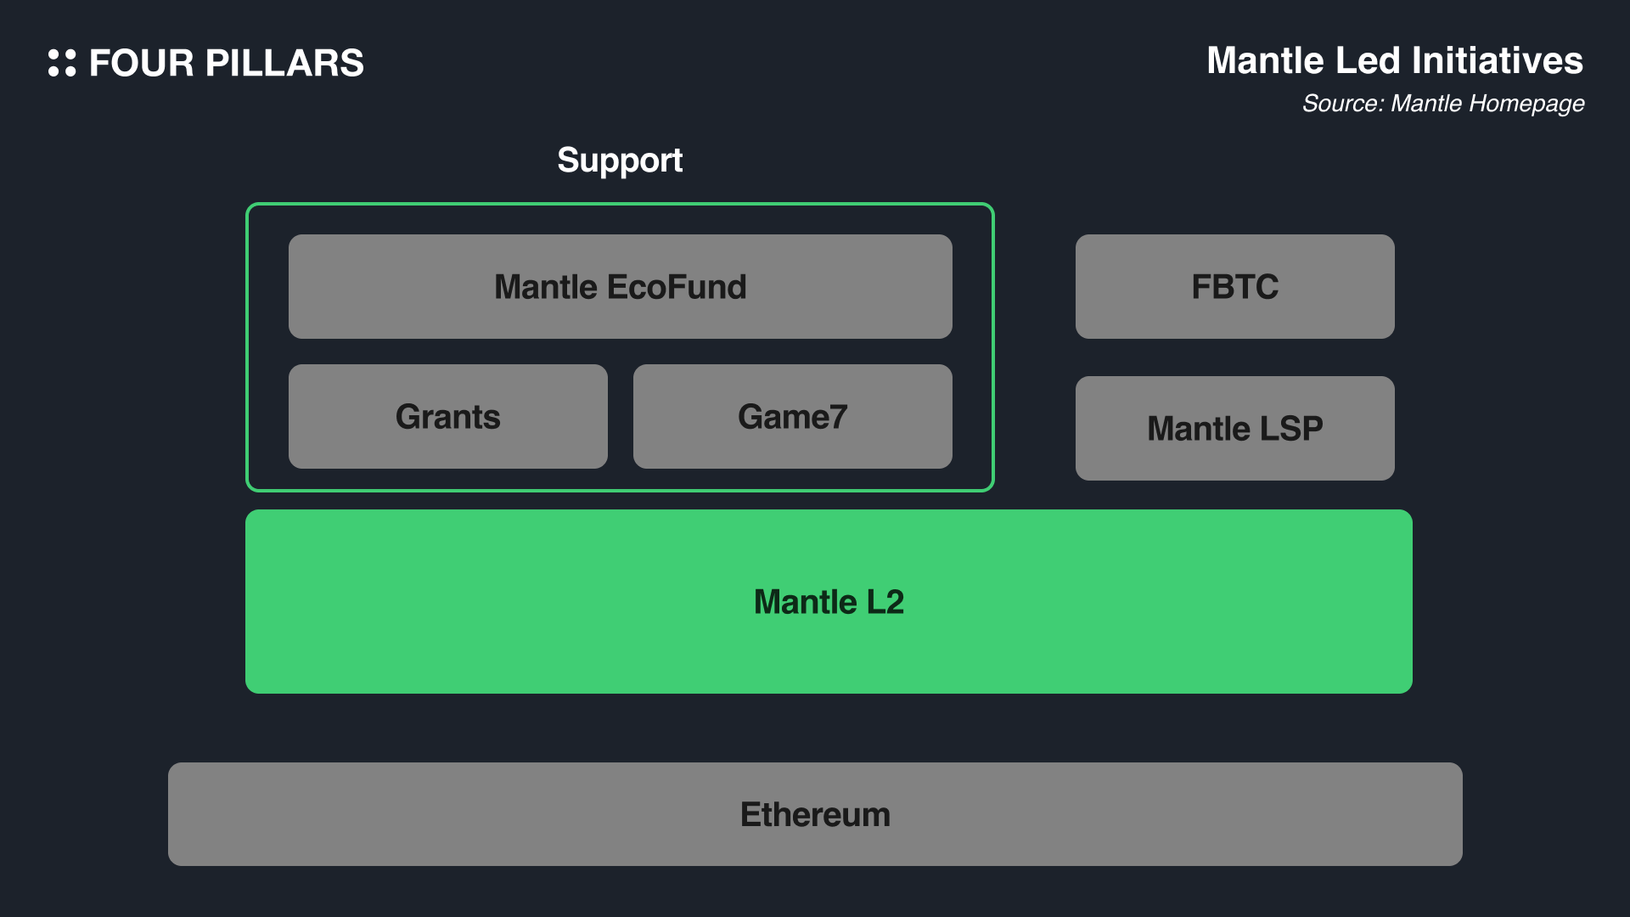Click the Grants box

(x=448, y=417)
